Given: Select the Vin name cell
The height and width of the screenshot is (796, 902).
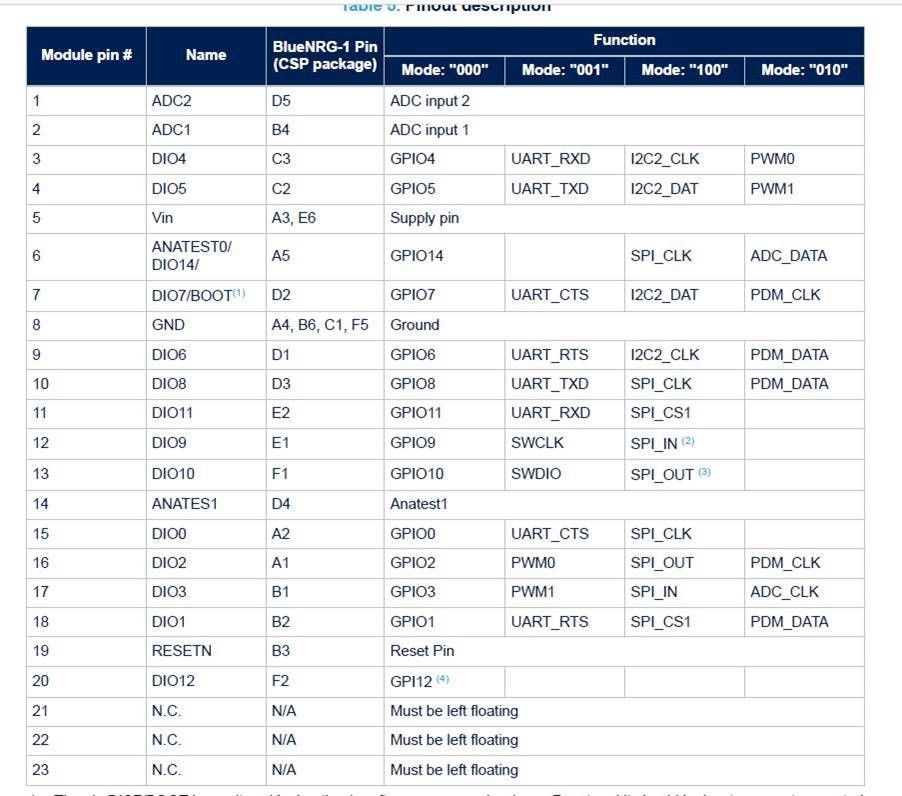Looking at the screenshot, I should [x=163, y=217].
